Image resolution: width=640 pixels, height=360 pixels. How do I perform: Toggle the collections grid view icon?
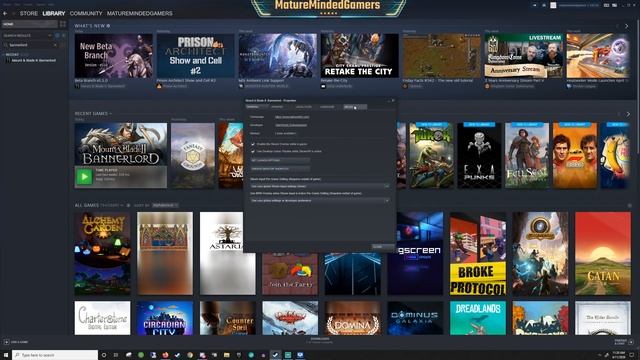[x=63, y=24]
